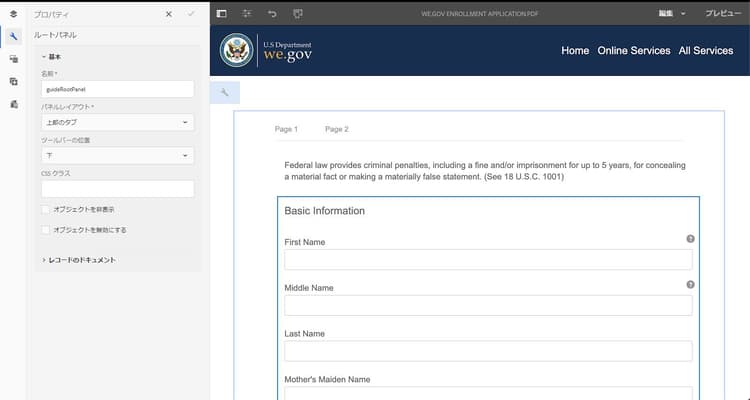Cancel properties with the X button

point(169,14)
